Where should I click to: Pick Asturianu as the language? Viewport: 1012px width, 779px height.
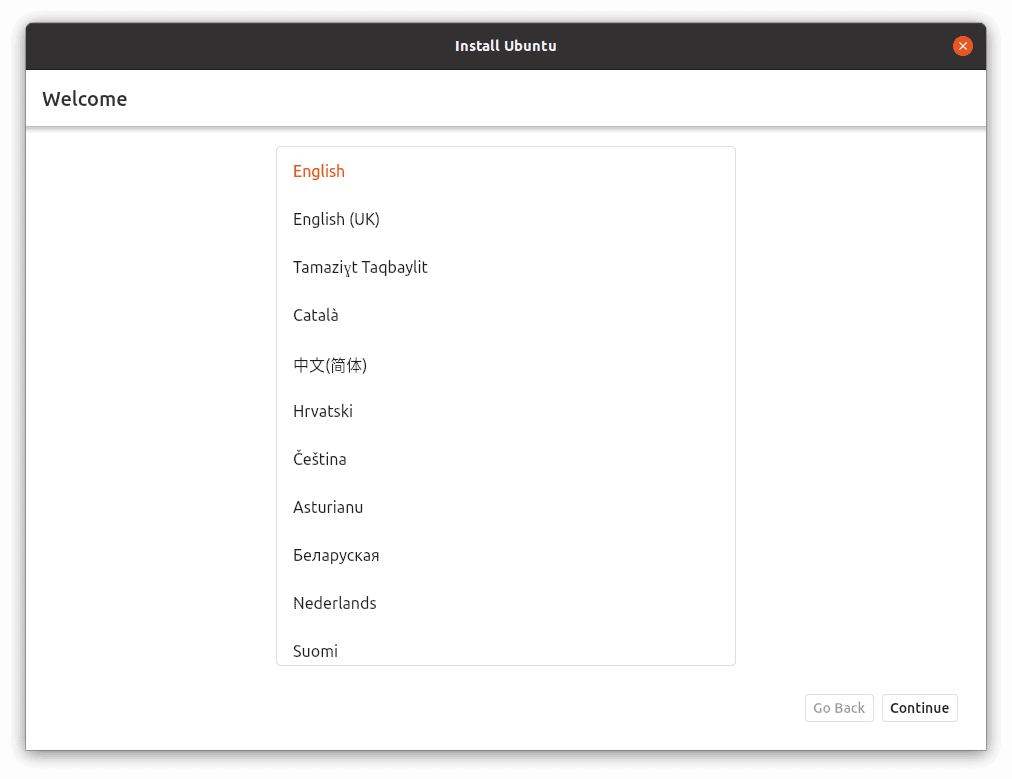(x=328, y=507)
